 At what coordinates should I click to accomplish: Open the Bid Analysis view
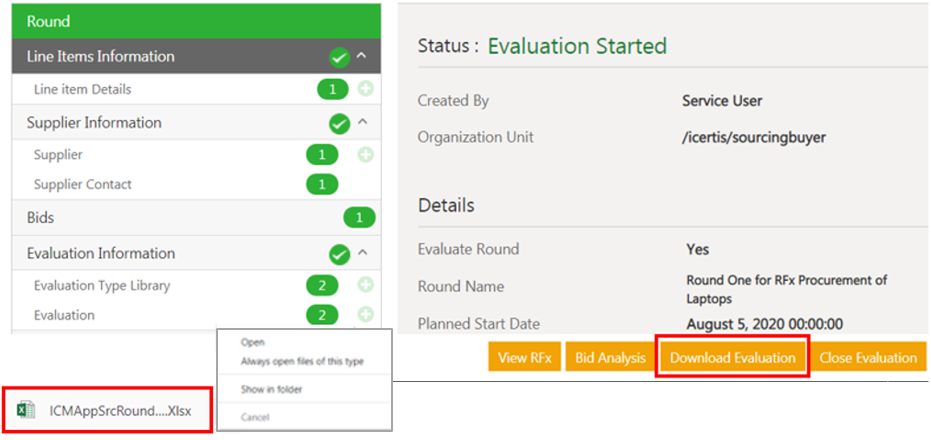[x=610, y=358]
